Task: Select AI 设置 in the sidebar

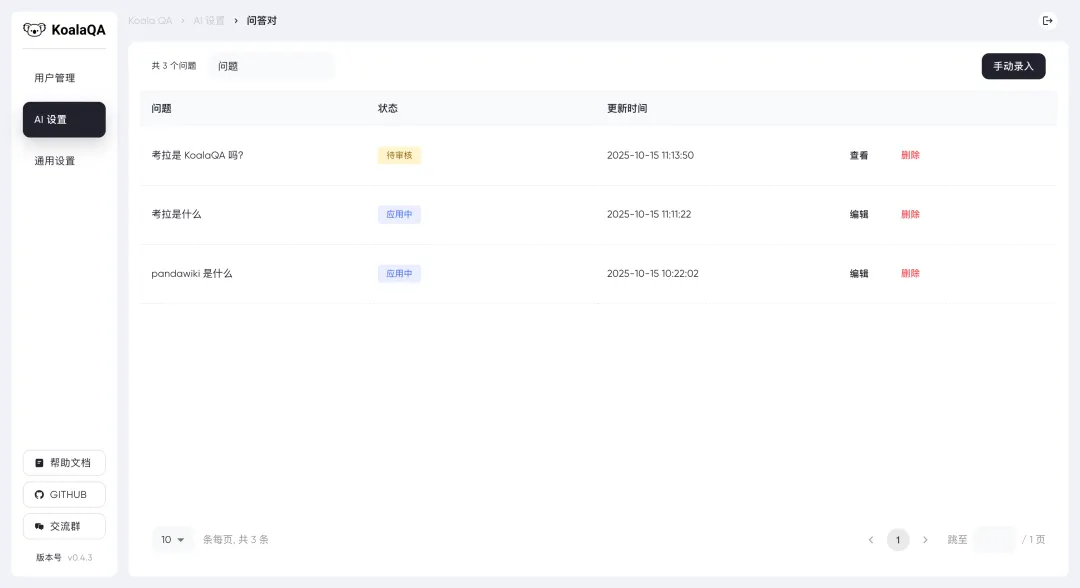Action: pos(64,119)
